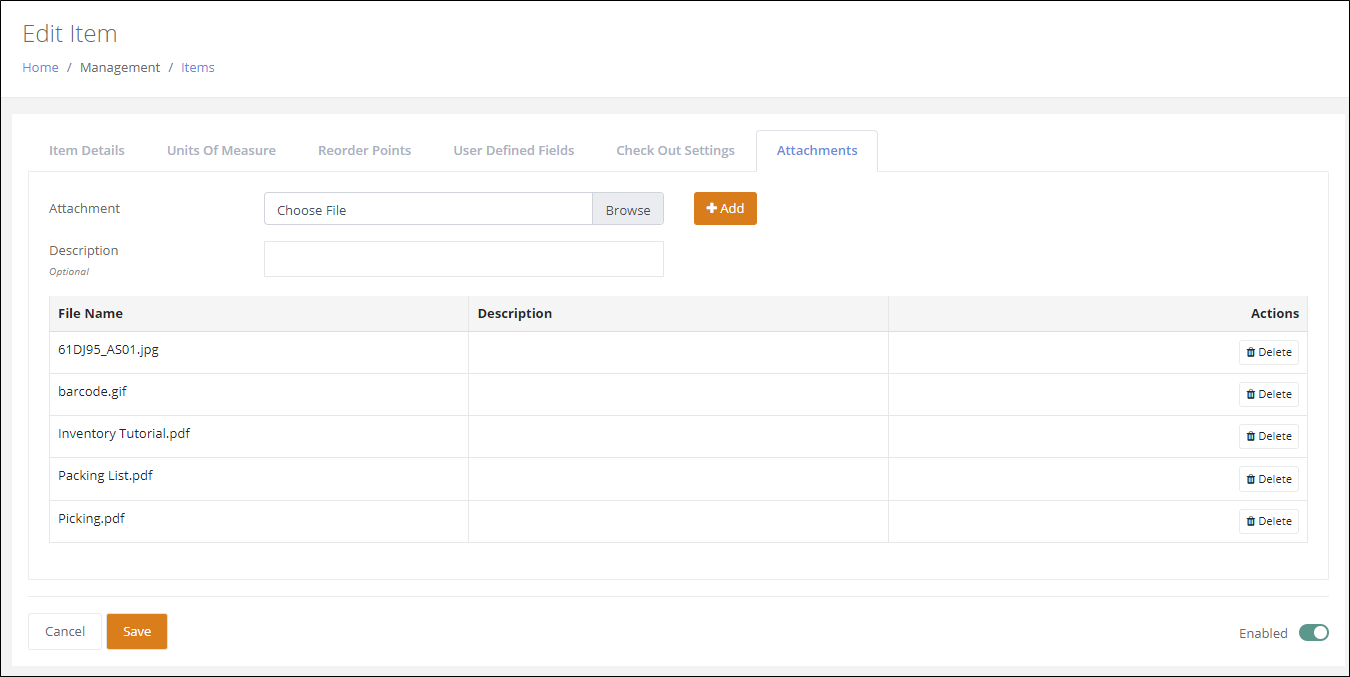Click the Add attachment button
Viewport: 1350px width, 677px height.
(725, 208)
